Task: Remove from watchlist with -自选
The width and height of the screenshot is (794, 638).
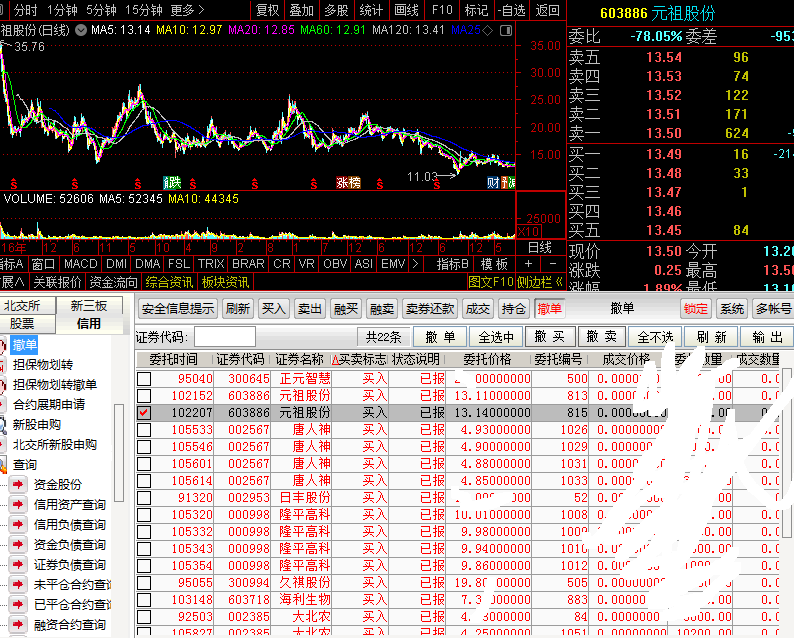Action: tap(511, 10)
